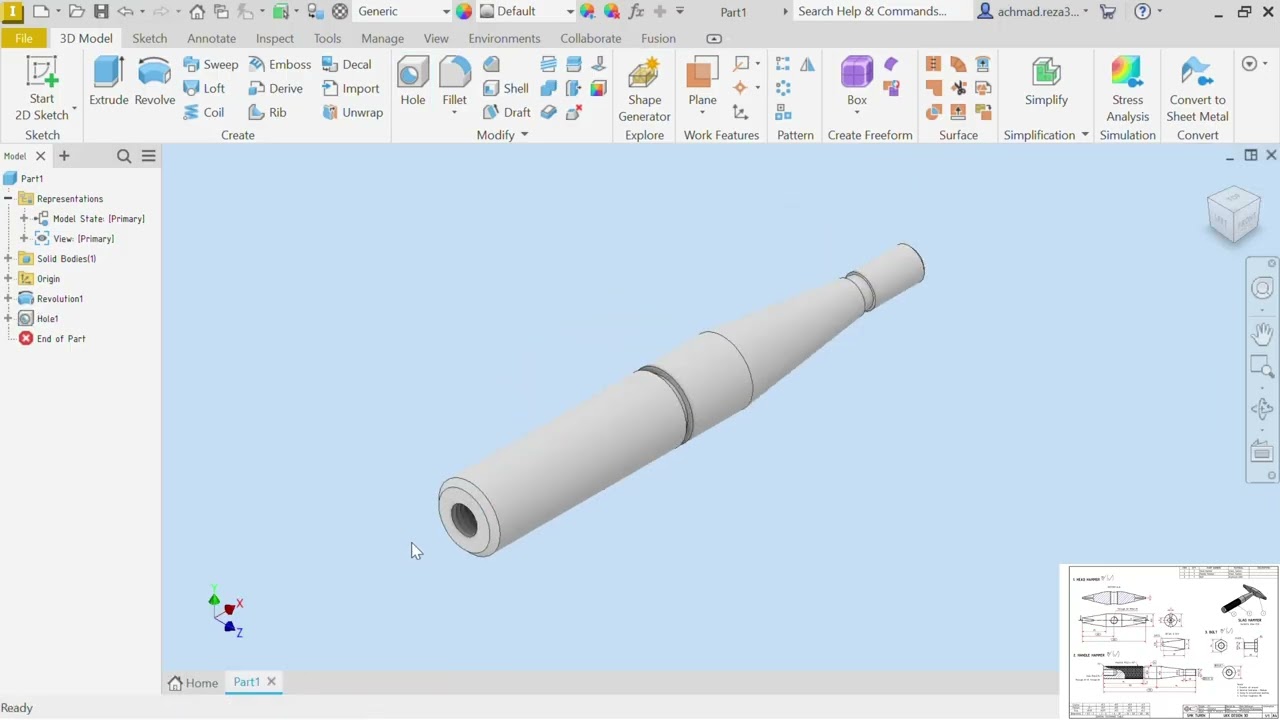Expand the Representations node

pyautogui.click(x=8, y=198)
